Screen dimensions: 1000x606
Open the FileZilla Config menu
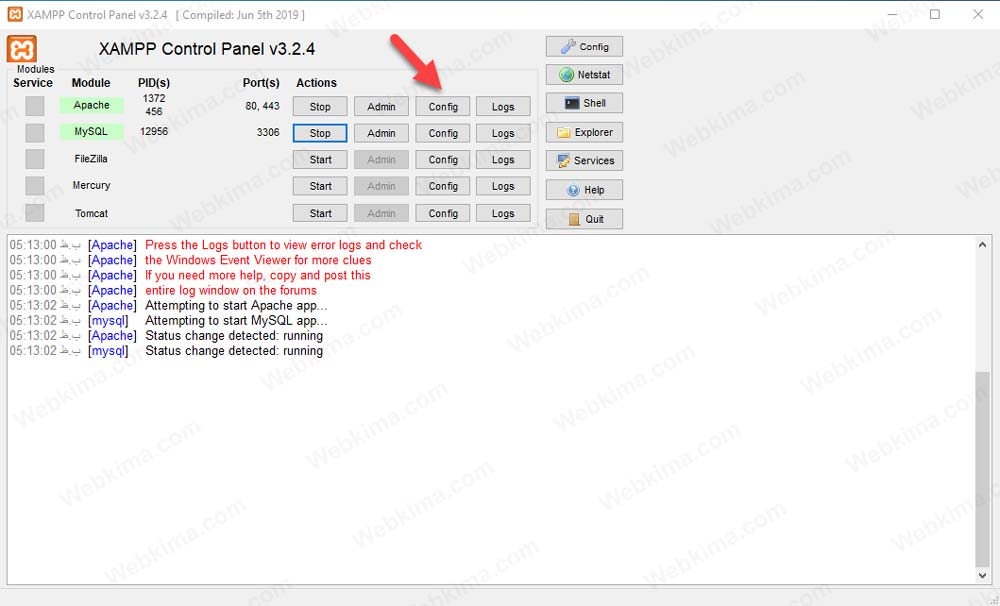coord(443,159)
